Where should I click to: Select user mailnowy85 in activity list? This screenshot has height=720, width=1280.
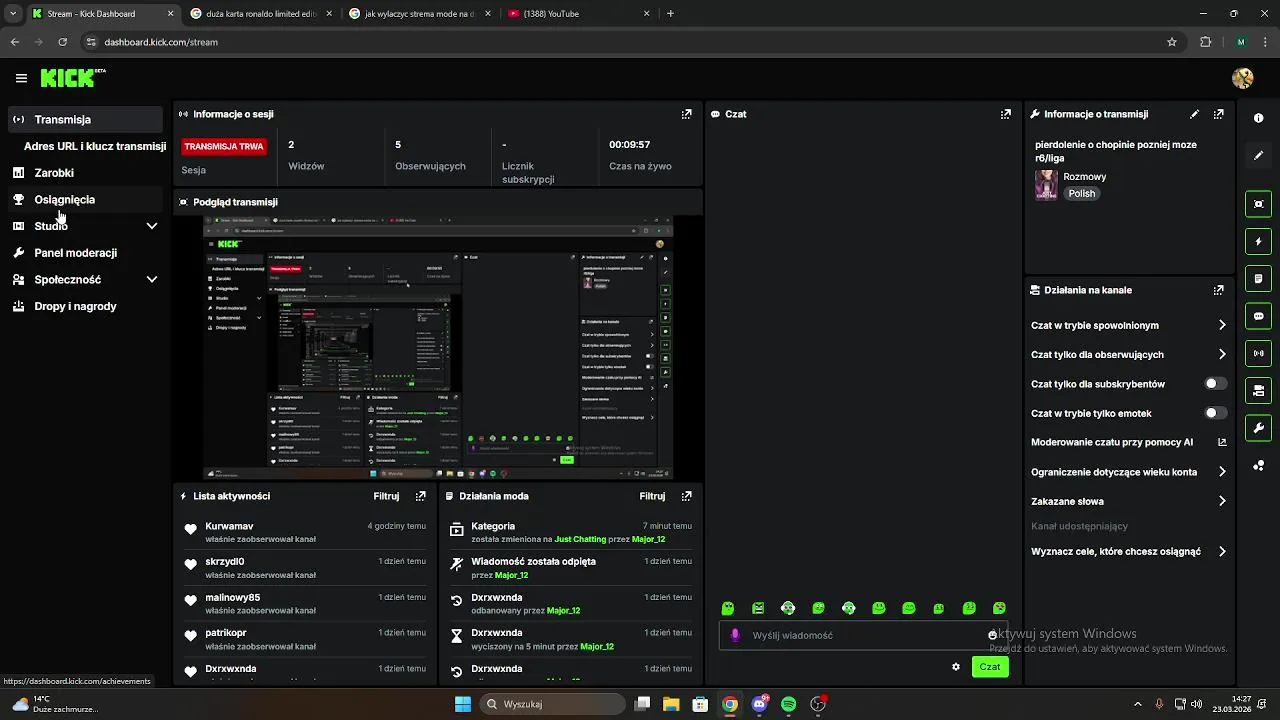pyautogui.click(x=232, y=597)
